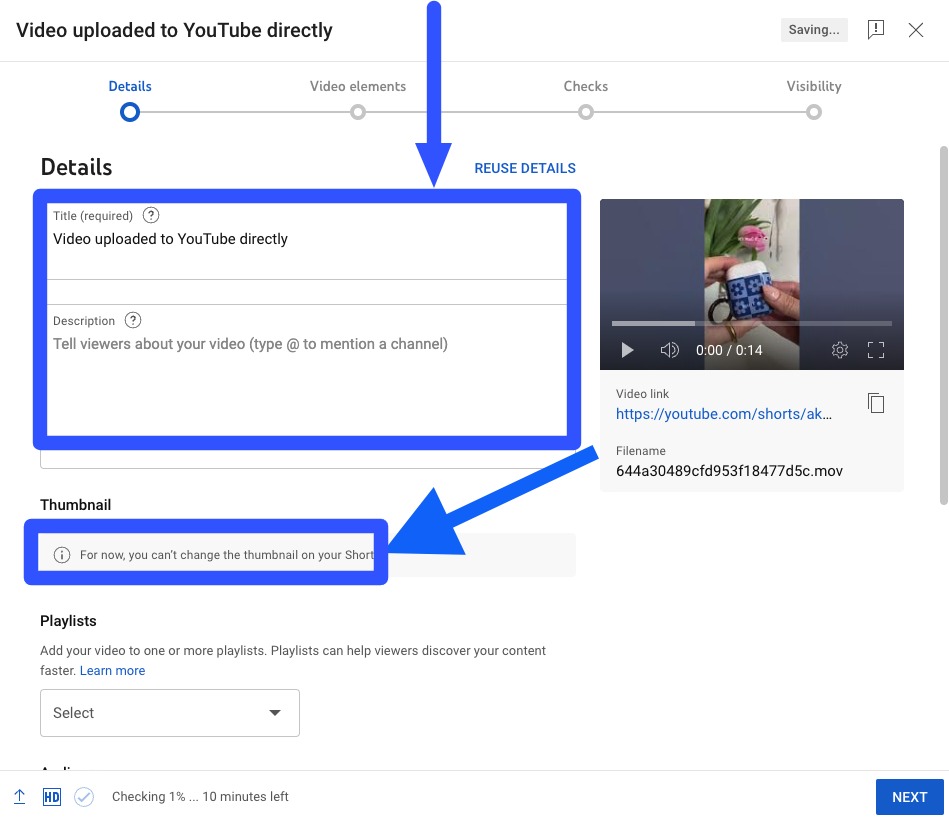This screenshot has width=949, height=821.
Task: Expand the preview video to fullscreen
Action: click(x=876, y=350)
